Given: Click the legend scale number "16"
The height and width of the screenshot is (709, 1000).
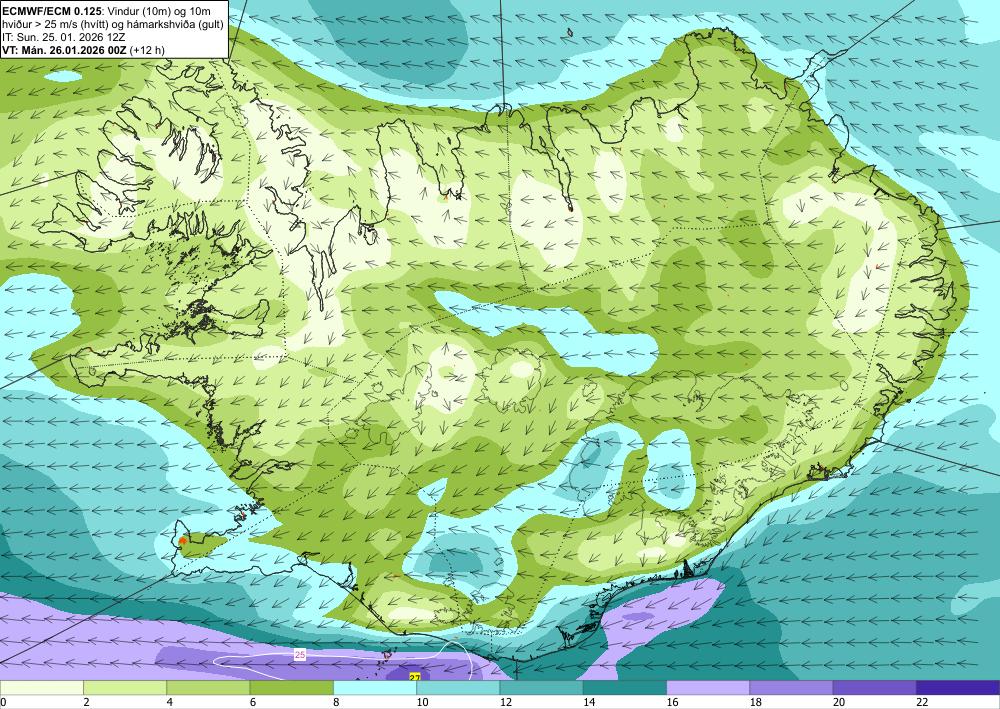Looking at the screenshot, I should (672, 703).
